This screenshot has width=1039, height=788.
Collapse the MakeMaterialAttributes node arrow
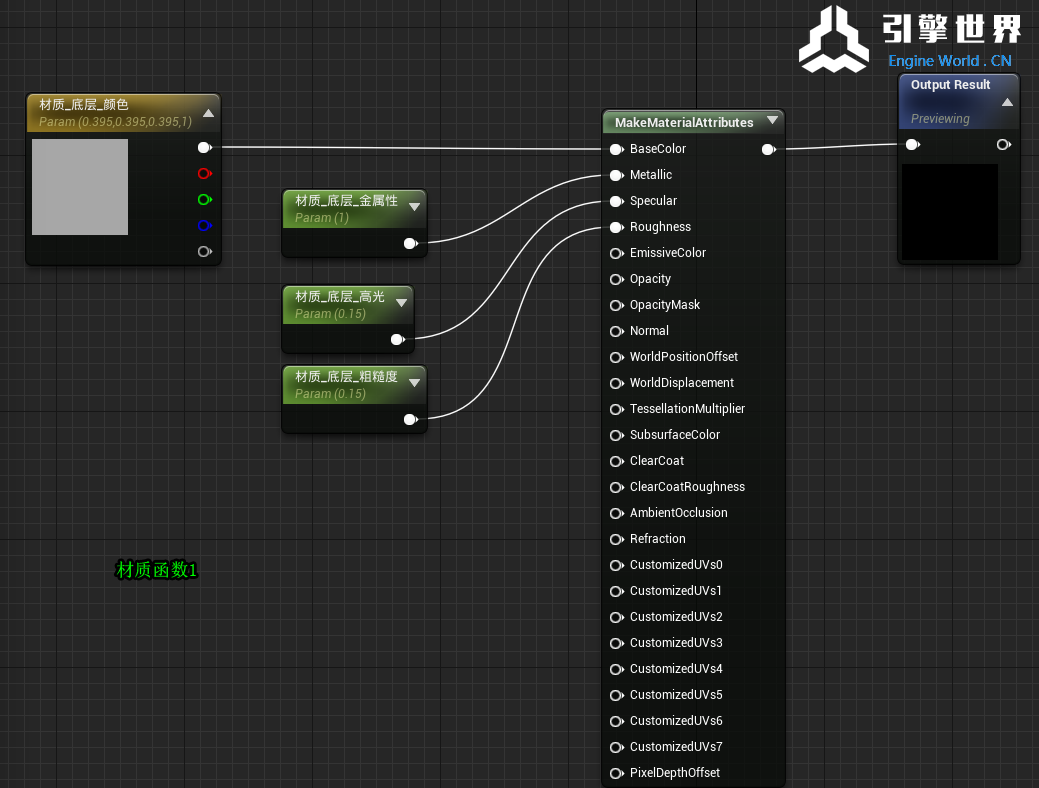click(x=772, y=121)
